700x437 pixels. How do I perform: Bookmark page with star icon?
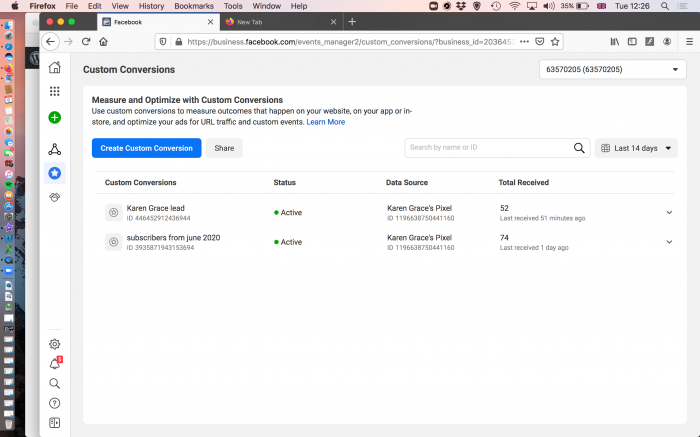(555, 42)
